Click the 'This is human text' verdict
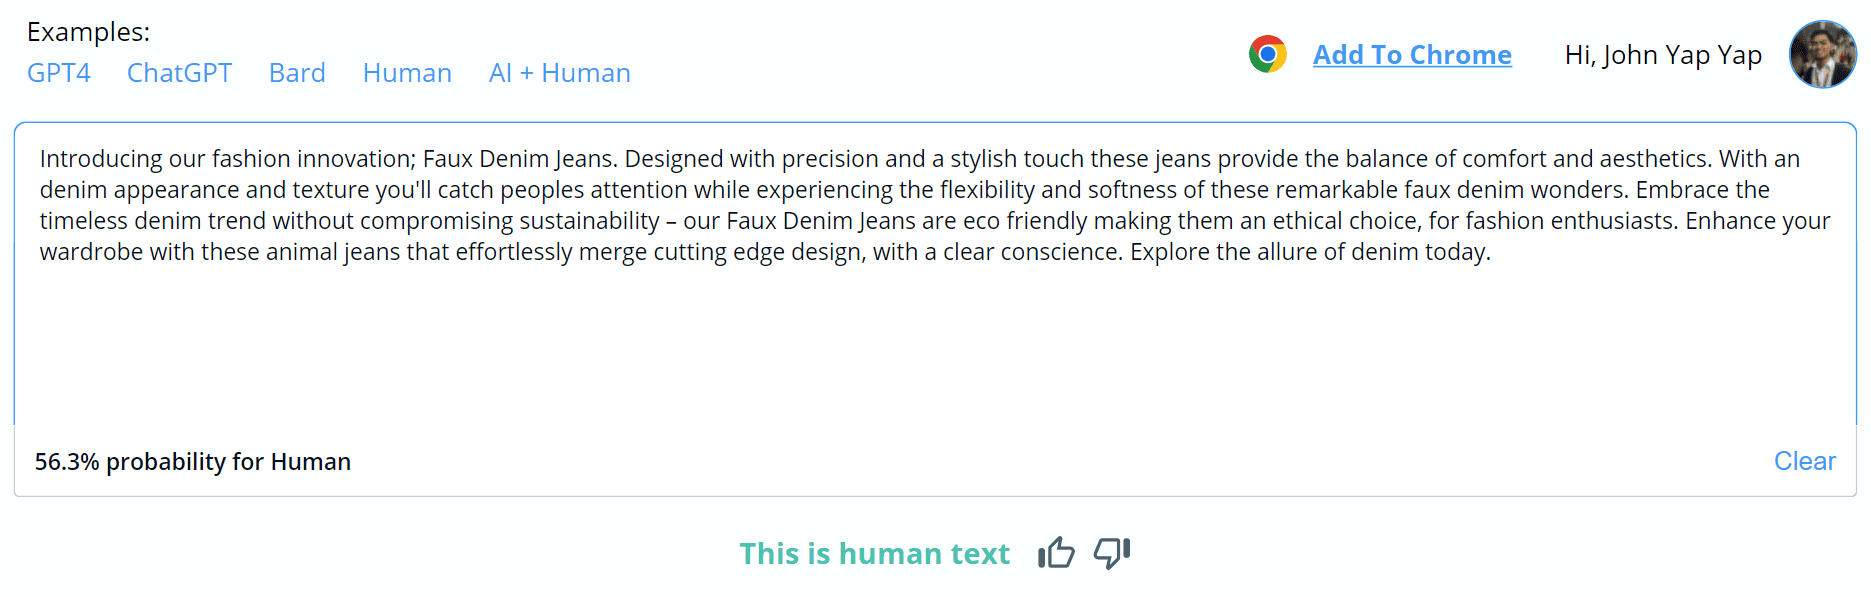Screen dimensions: 1871x597 (874, 553)
